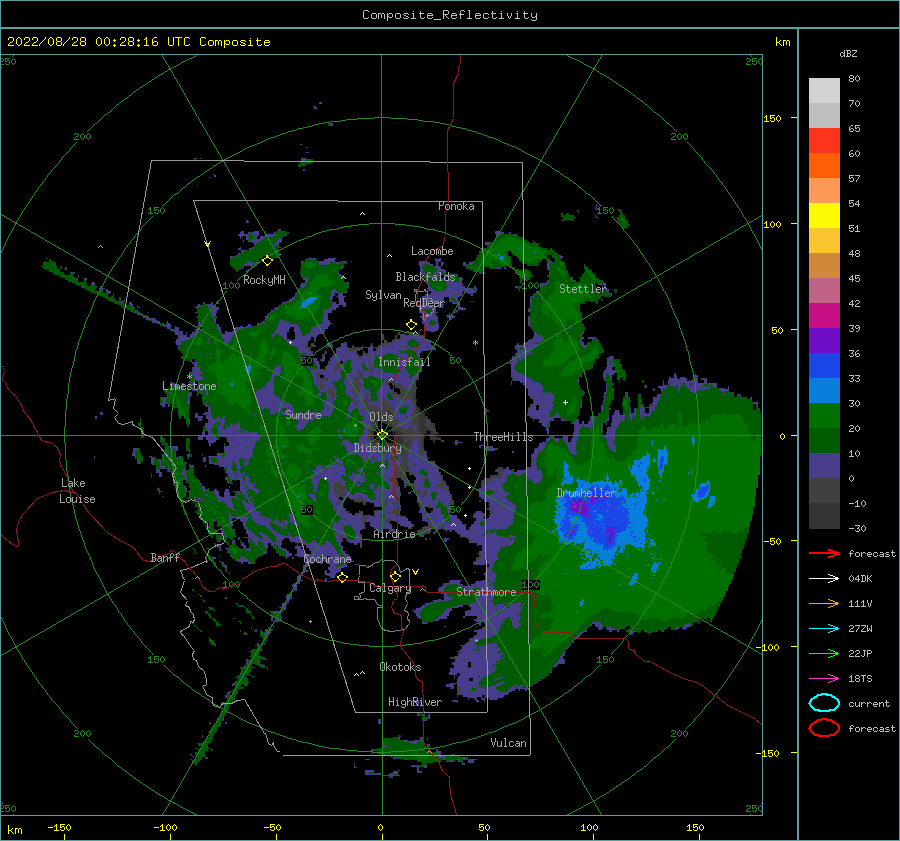900x841 pixels.
Task: Click the light grey 80 dBZ swatch
Action: pos(824,90)
